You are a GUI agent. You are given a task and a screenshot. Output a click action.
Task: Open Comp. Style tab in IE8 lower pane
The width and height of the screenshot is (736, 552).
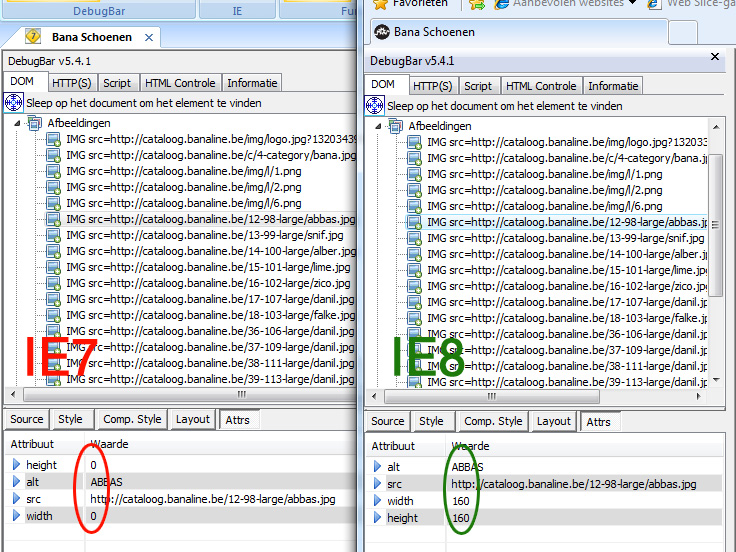coord(493,422)
